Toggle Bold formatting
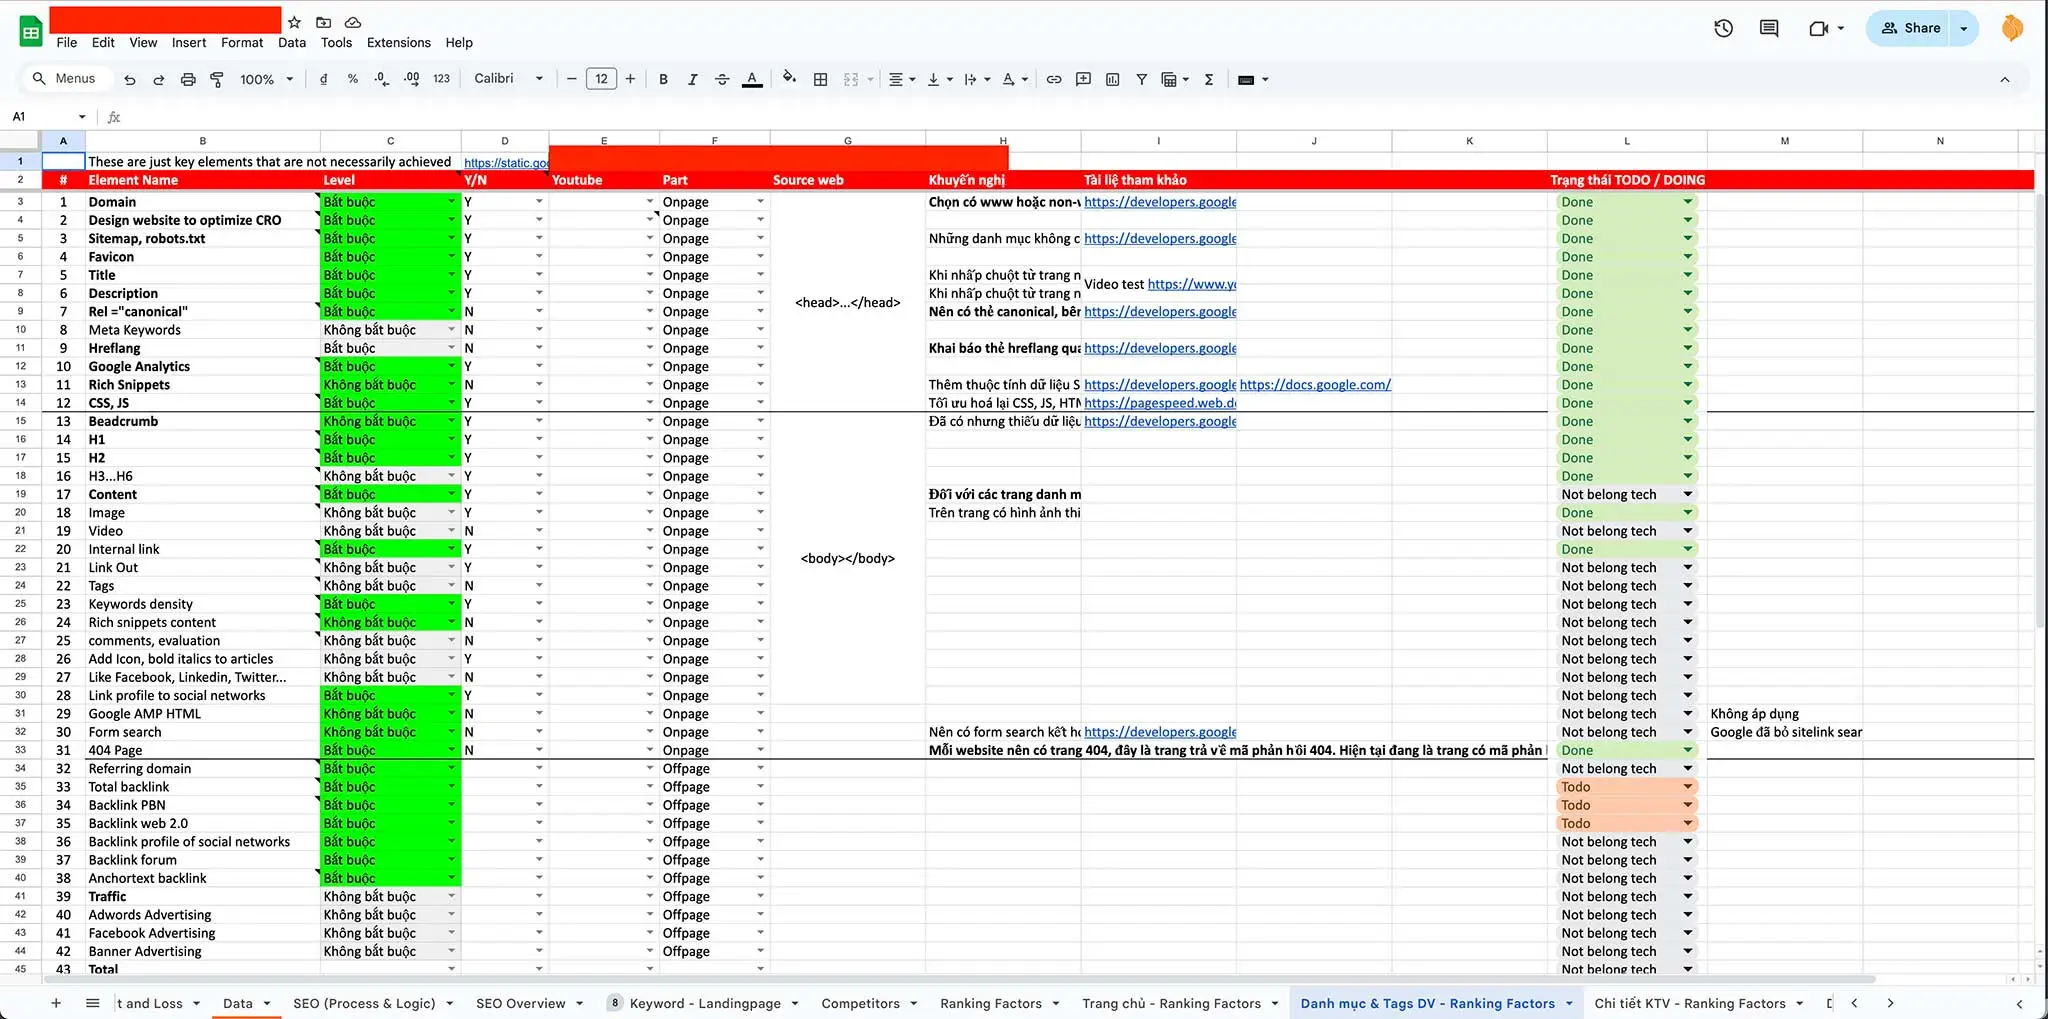 pos(663,80)
